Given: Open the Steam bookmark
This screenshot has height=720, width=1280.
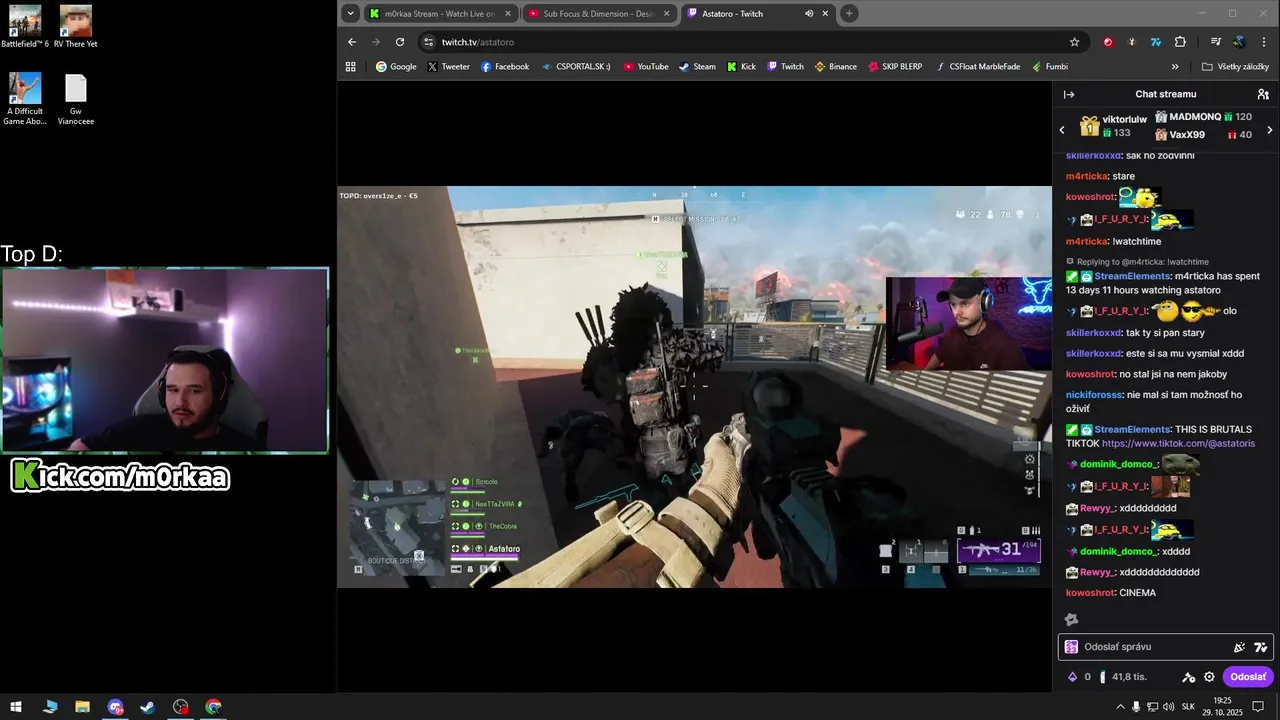Looking at the screenshot, I should (697, 67).
